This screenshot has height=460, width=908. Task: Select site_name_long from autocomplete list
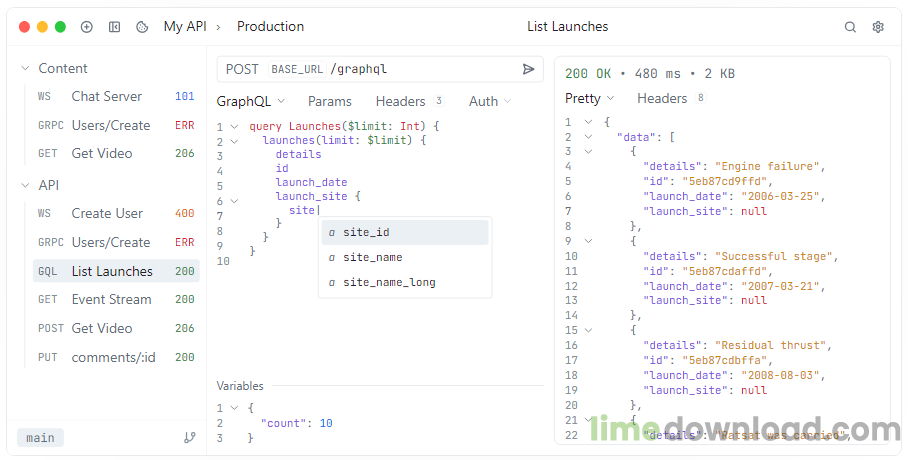(389, 282)
